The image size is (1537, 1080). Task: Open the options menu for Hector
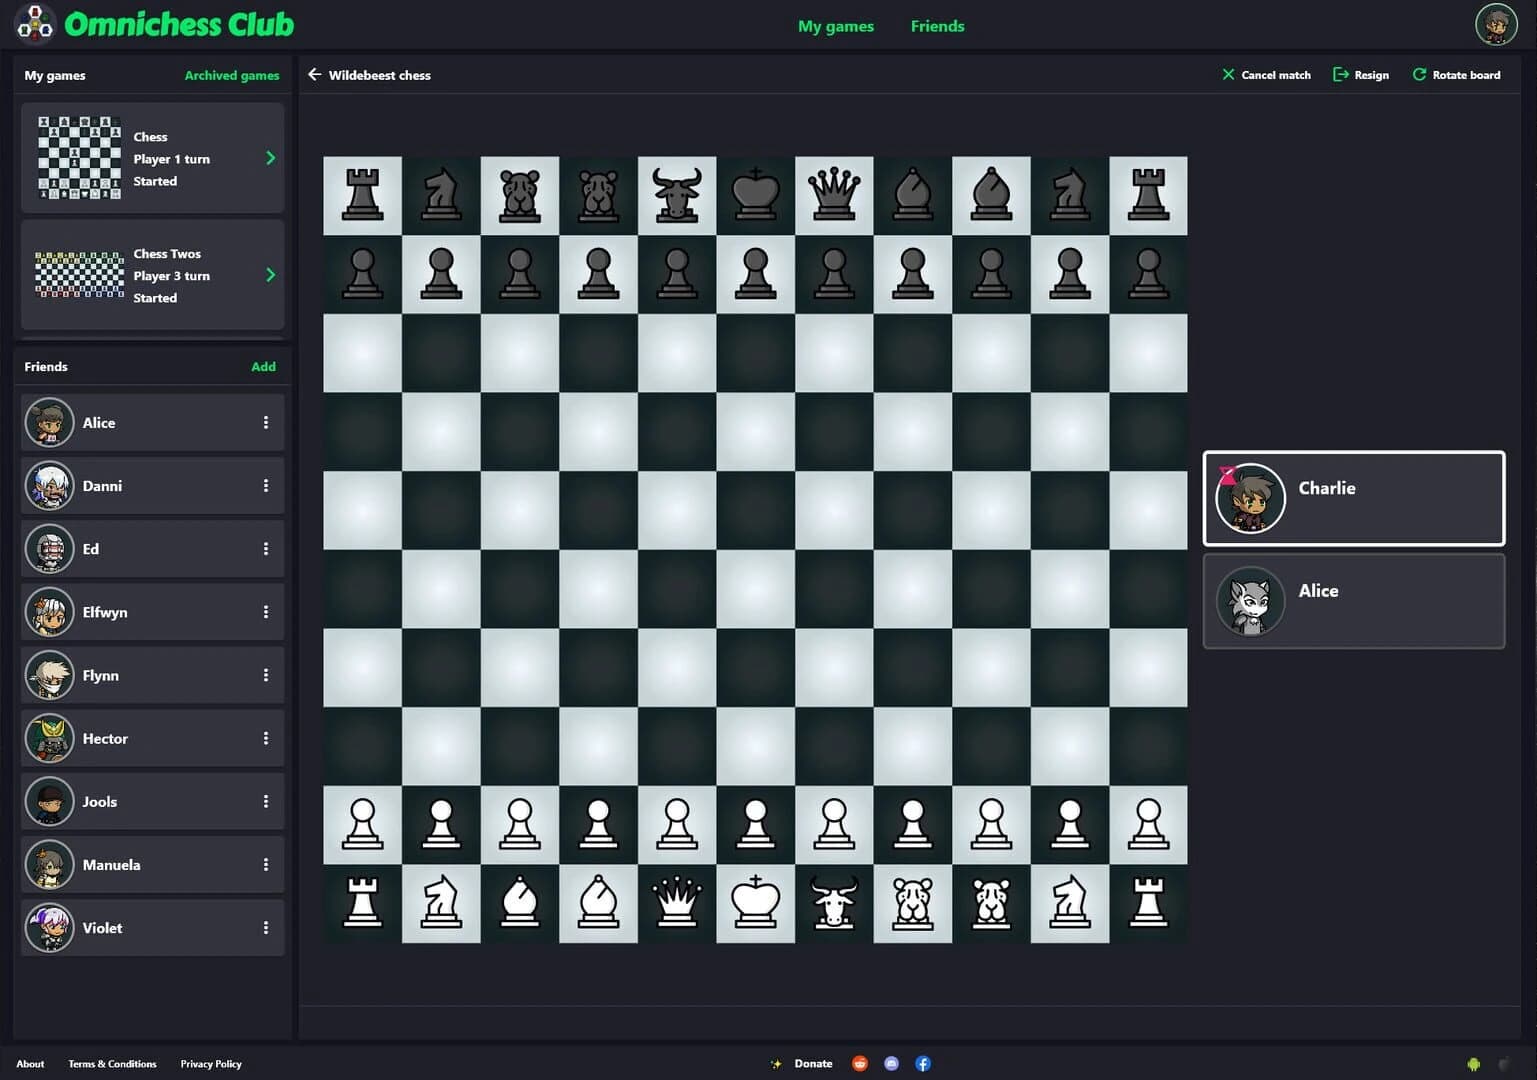pyautogui.click(x=266, y=738)
